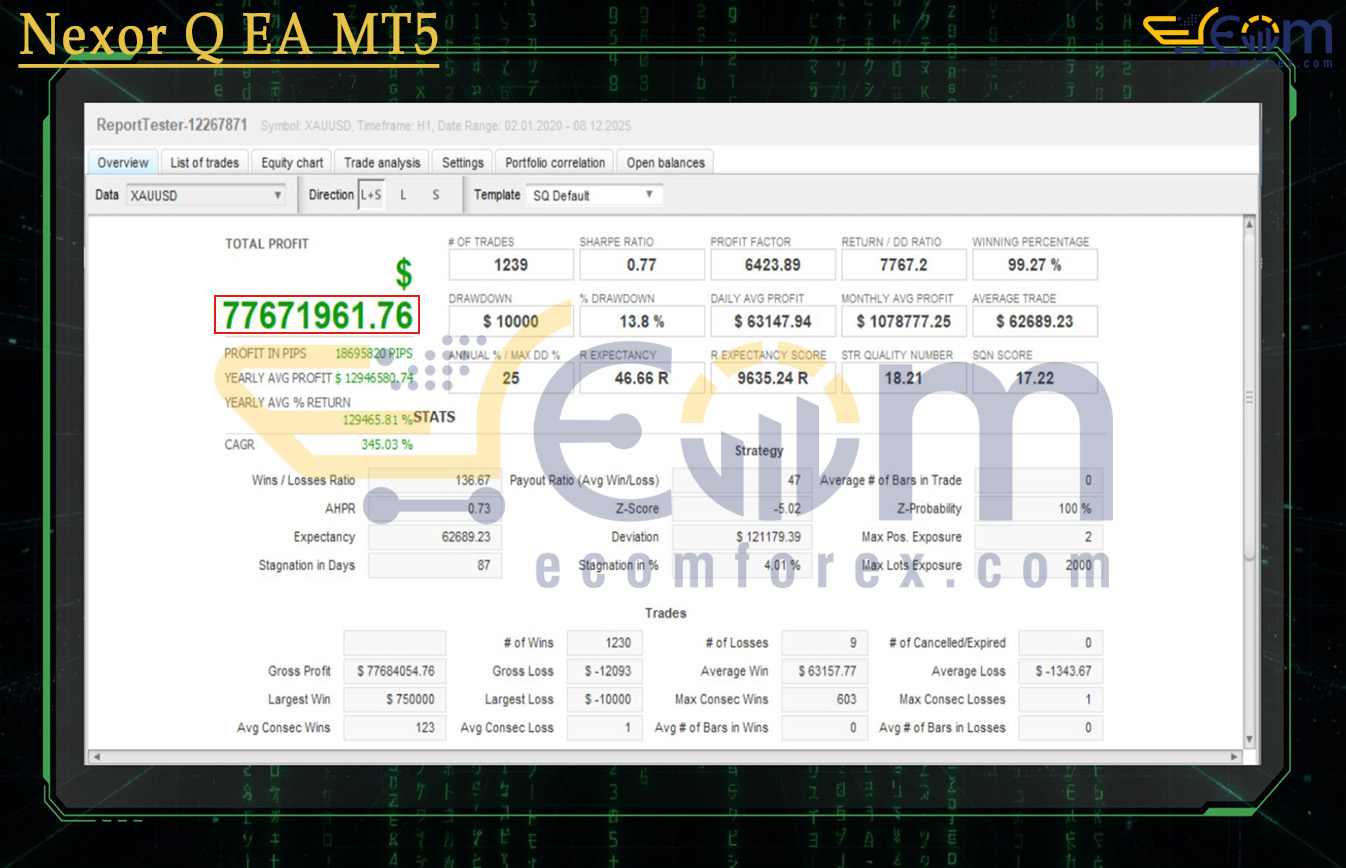
Task: Open the Data XAUUSD dropdown
Action: click(x=206, y=196)
